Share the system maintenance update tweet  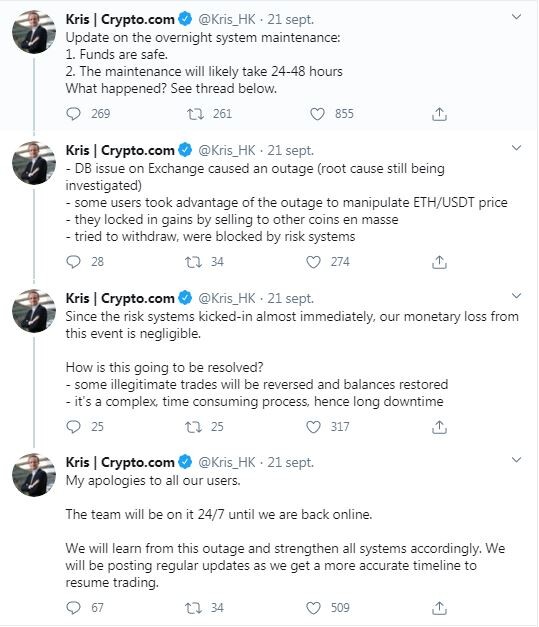coord(439,114)
